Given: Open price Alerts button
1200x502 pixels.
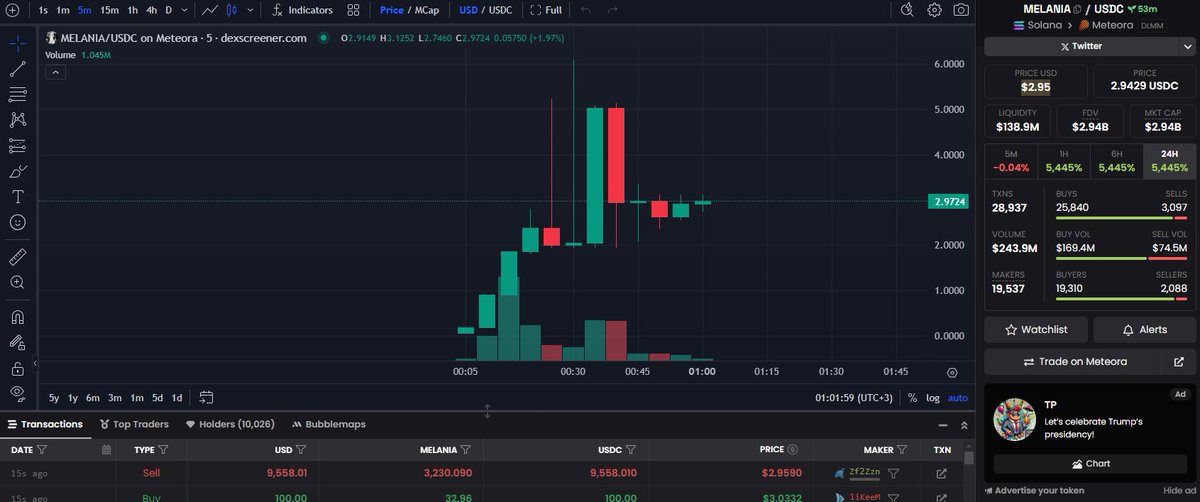Looking at the screenshot, I should tap(1145, 329).
